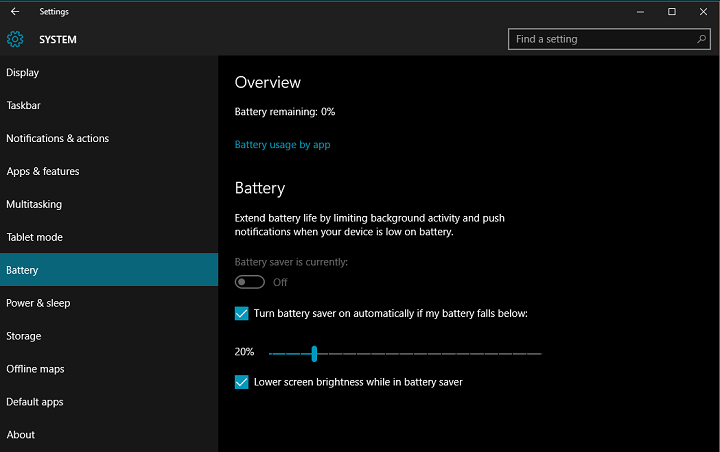
Task: Click the 20% slider value label
Action: [244, 352]
